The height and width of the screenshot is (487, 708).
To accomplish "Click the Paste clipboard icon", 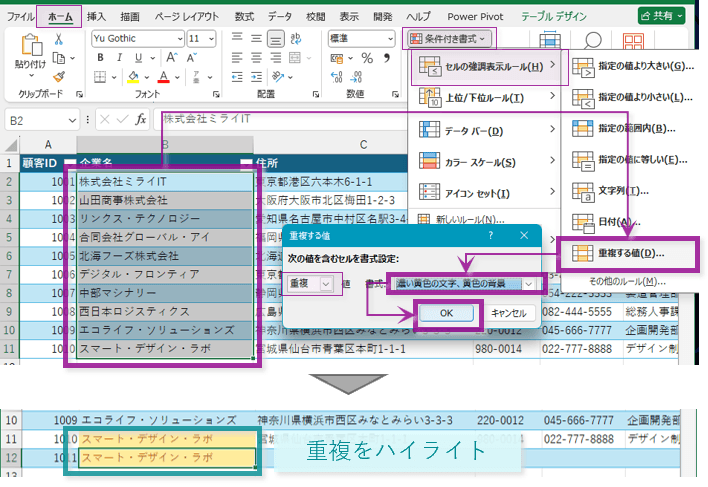I will click(31, 46).
